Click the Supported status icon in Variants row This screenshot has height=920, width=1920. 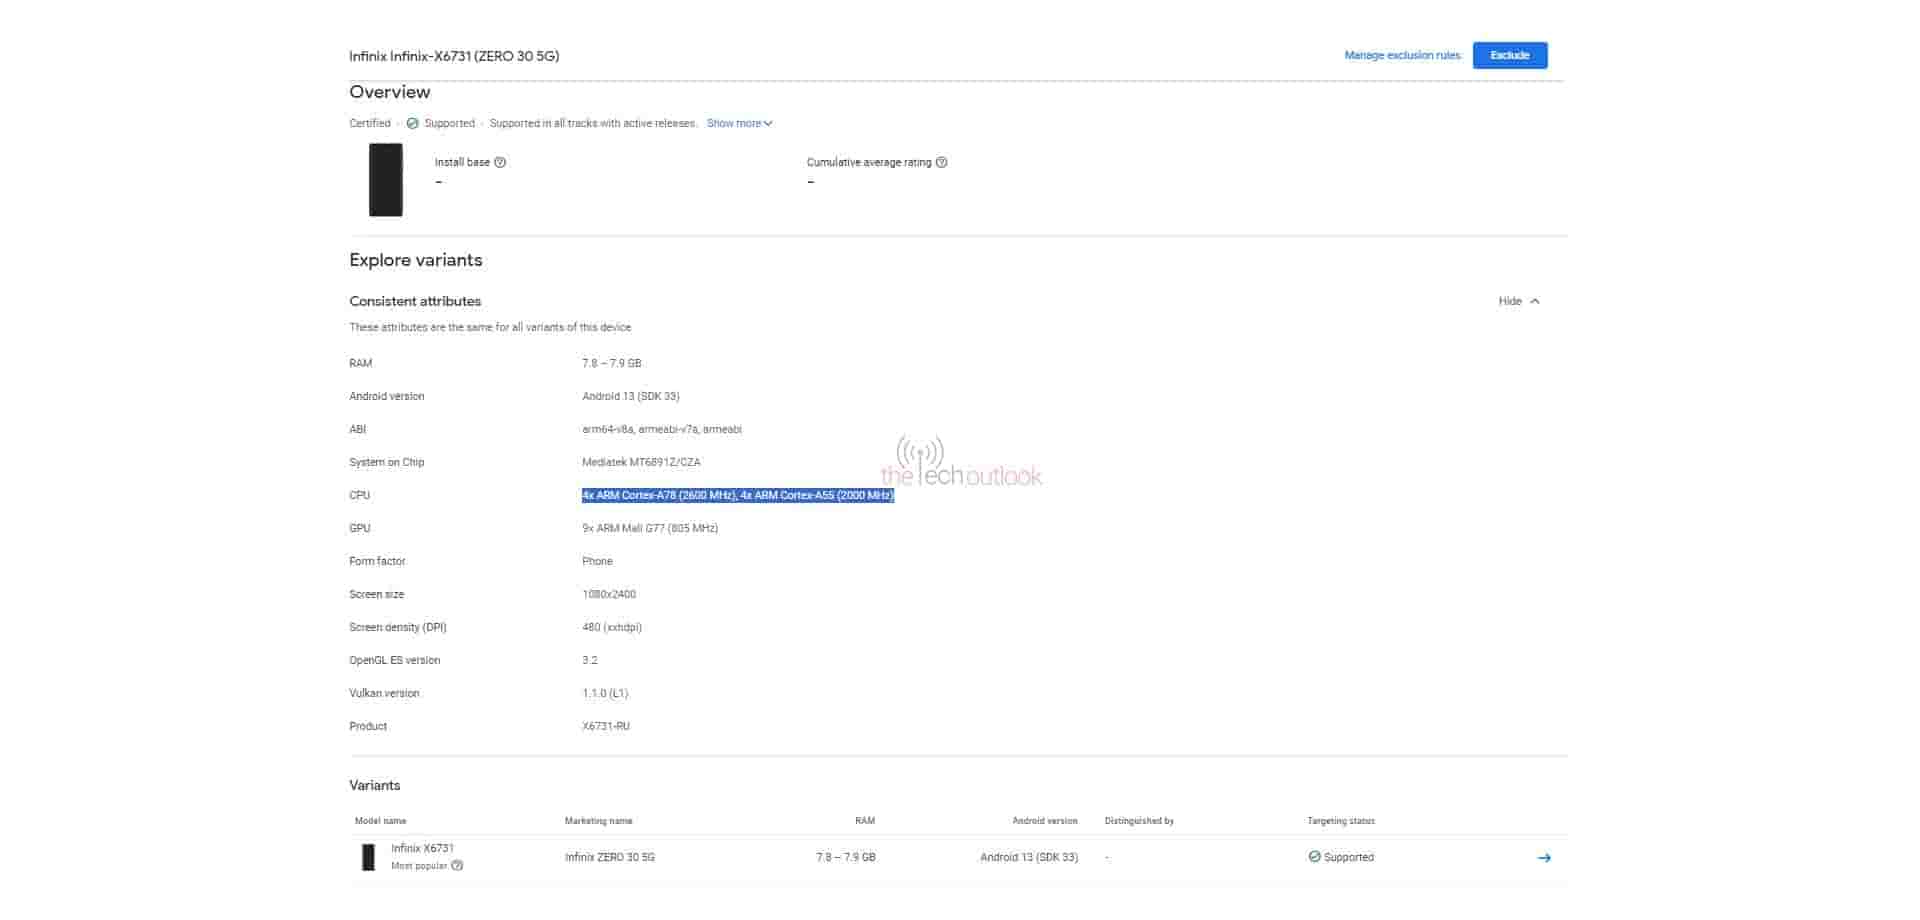1314,857
